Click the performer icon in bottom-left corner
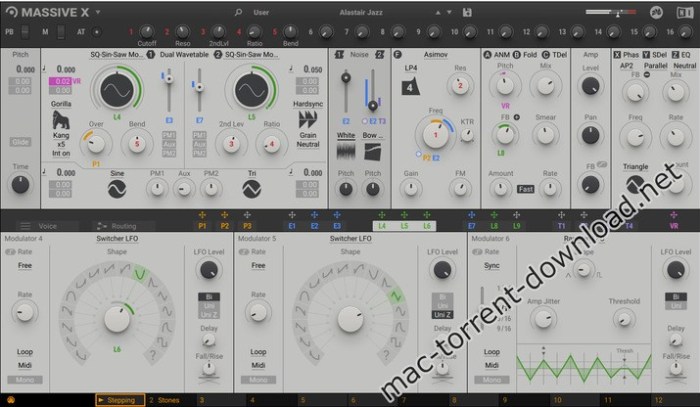 click(x=11, y=400)
